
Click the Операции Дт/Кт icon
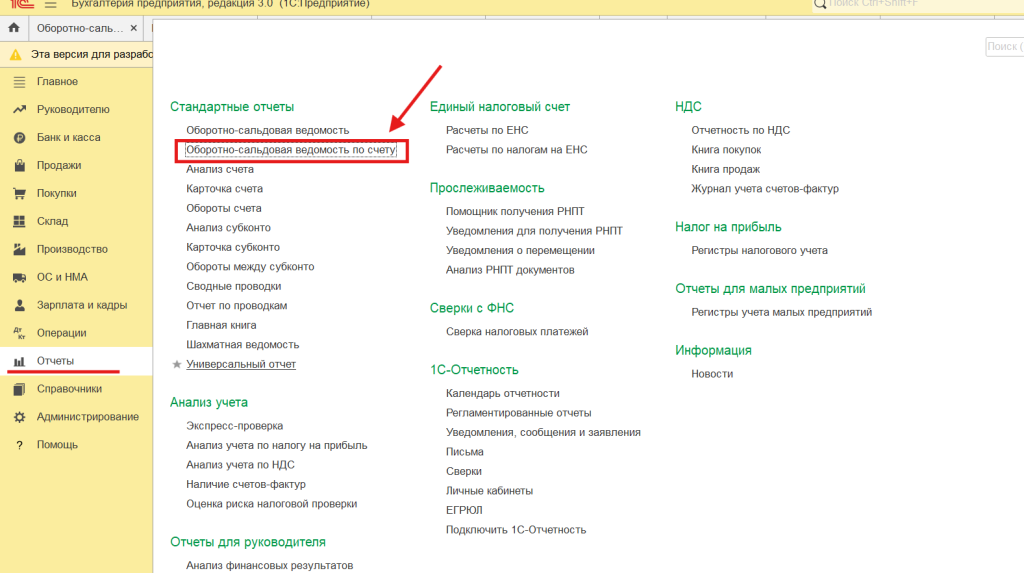pyautogui.click(x=20, y=333)
